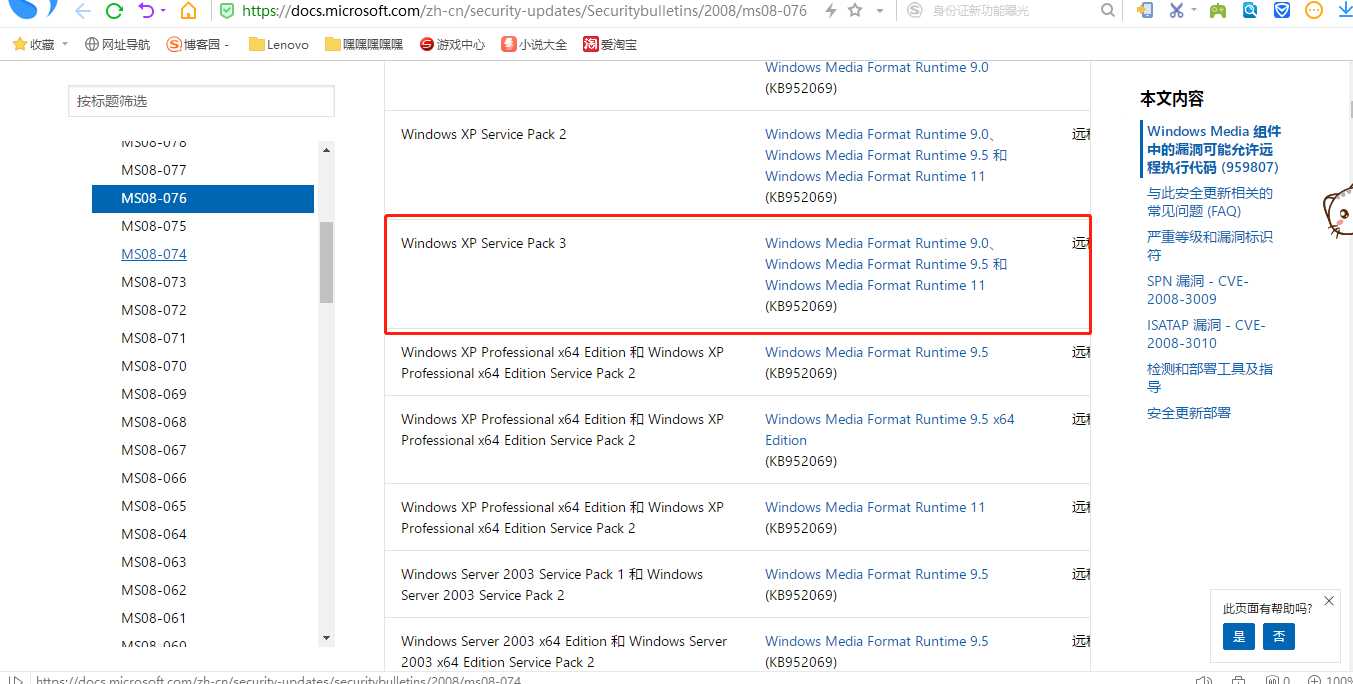Click 否 in the page feedback box
Image resolution: width=1353 pixels, height=684 pixels.
(x=1279, y=636)
